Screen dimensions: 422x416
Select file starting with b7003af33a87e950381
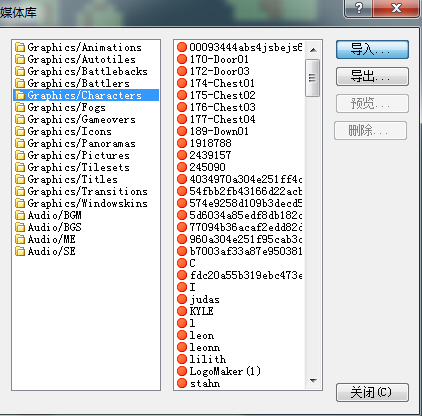pyautogui.click(x=246, y=251)
